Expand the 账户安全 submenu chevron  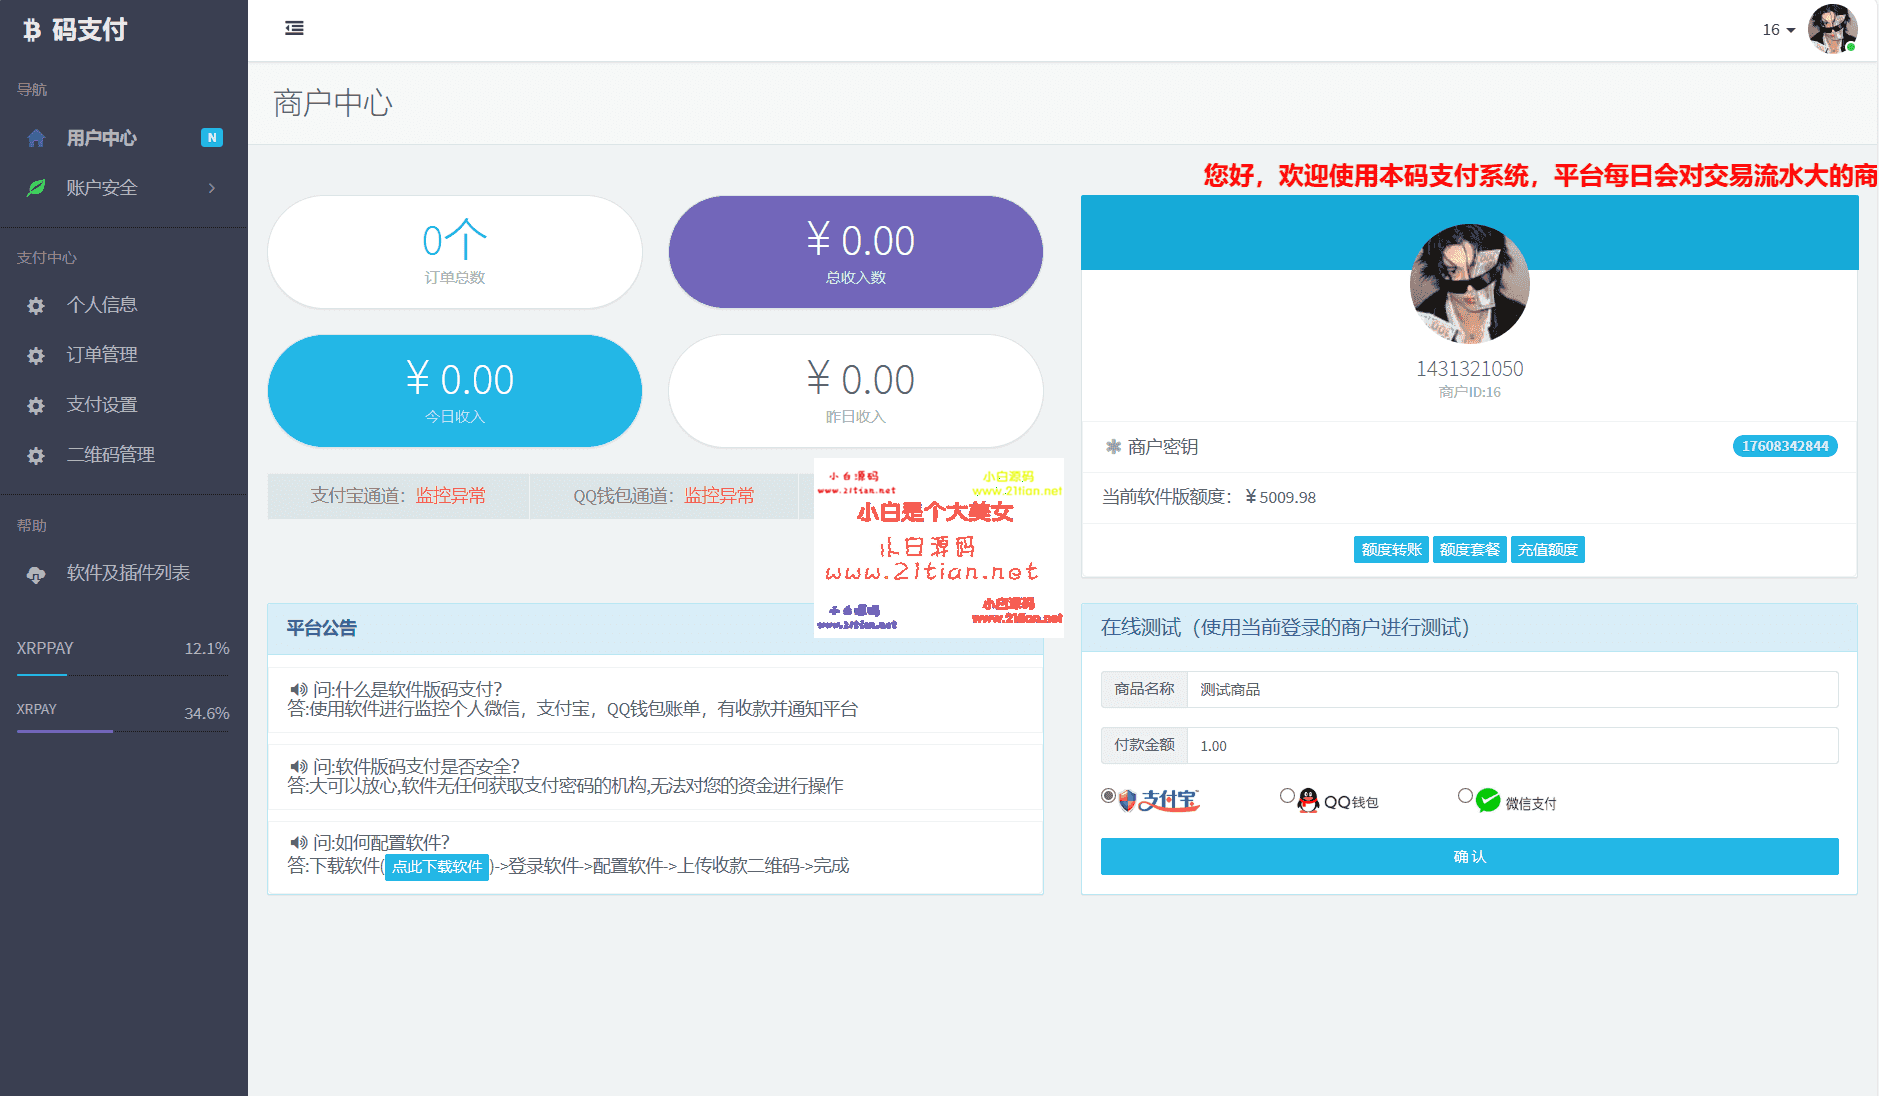point(211,187)
